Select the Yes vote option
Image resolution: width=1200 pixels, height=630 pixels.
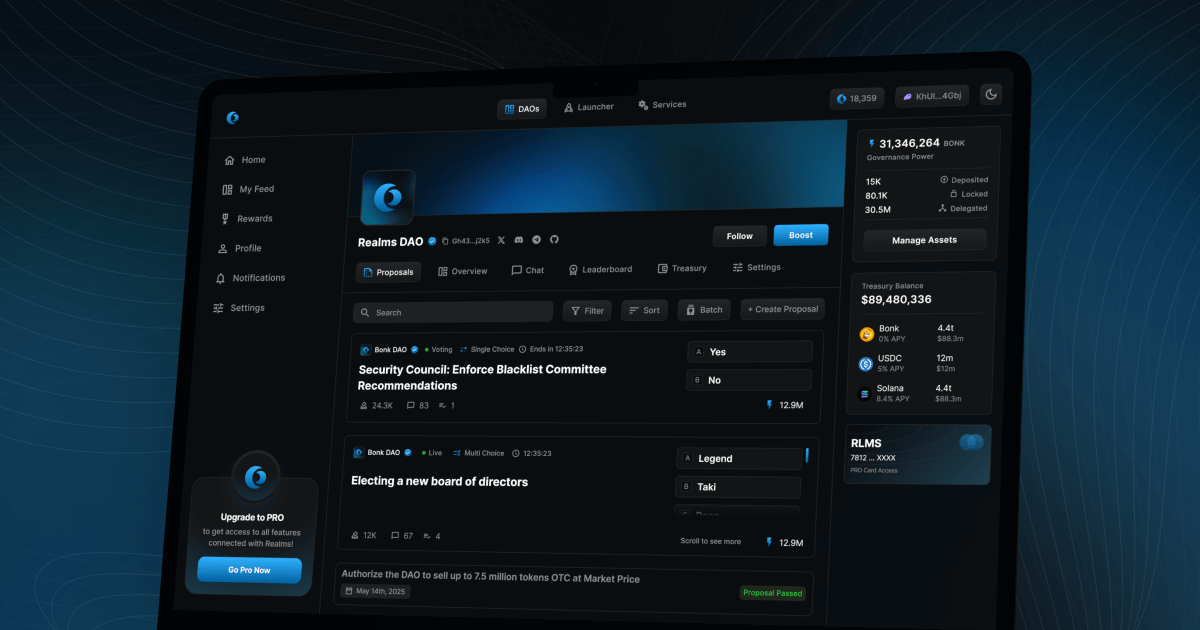click(750, 352)
